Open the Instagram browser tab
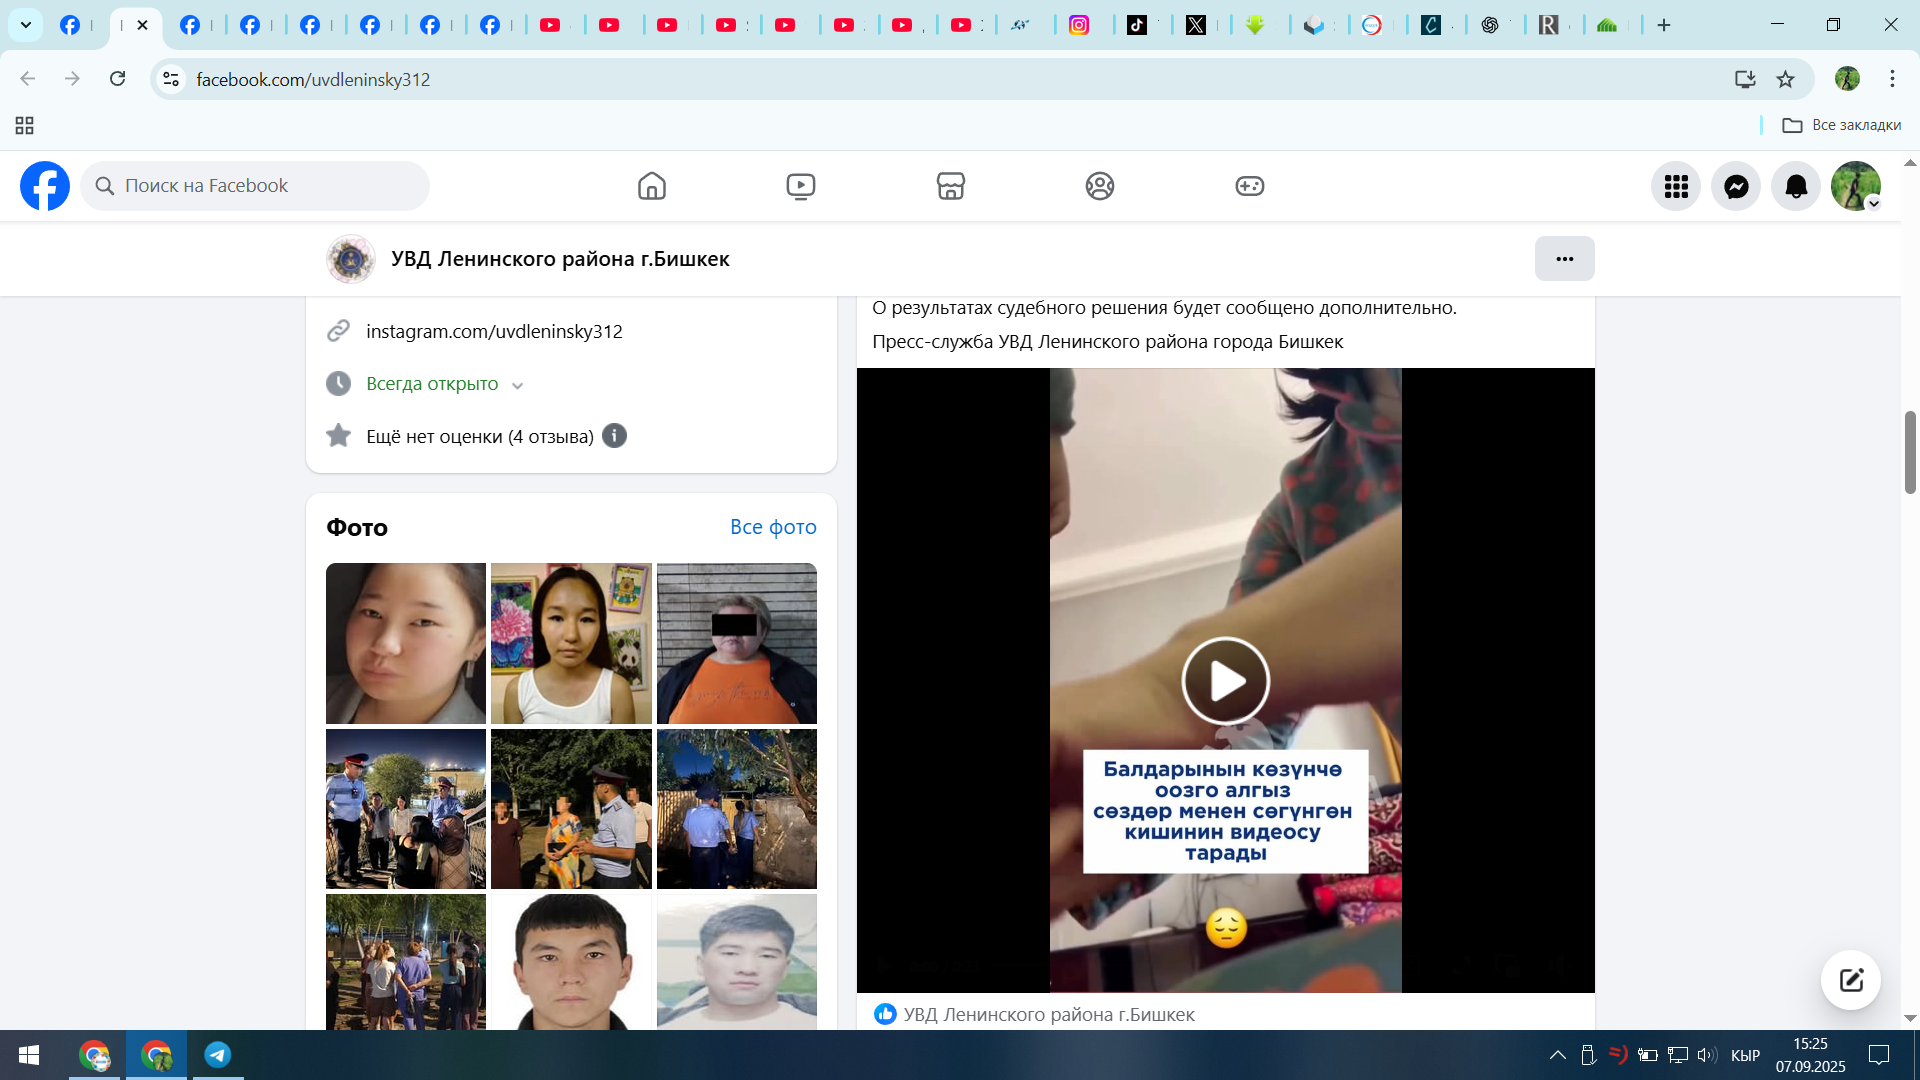 1079,25
